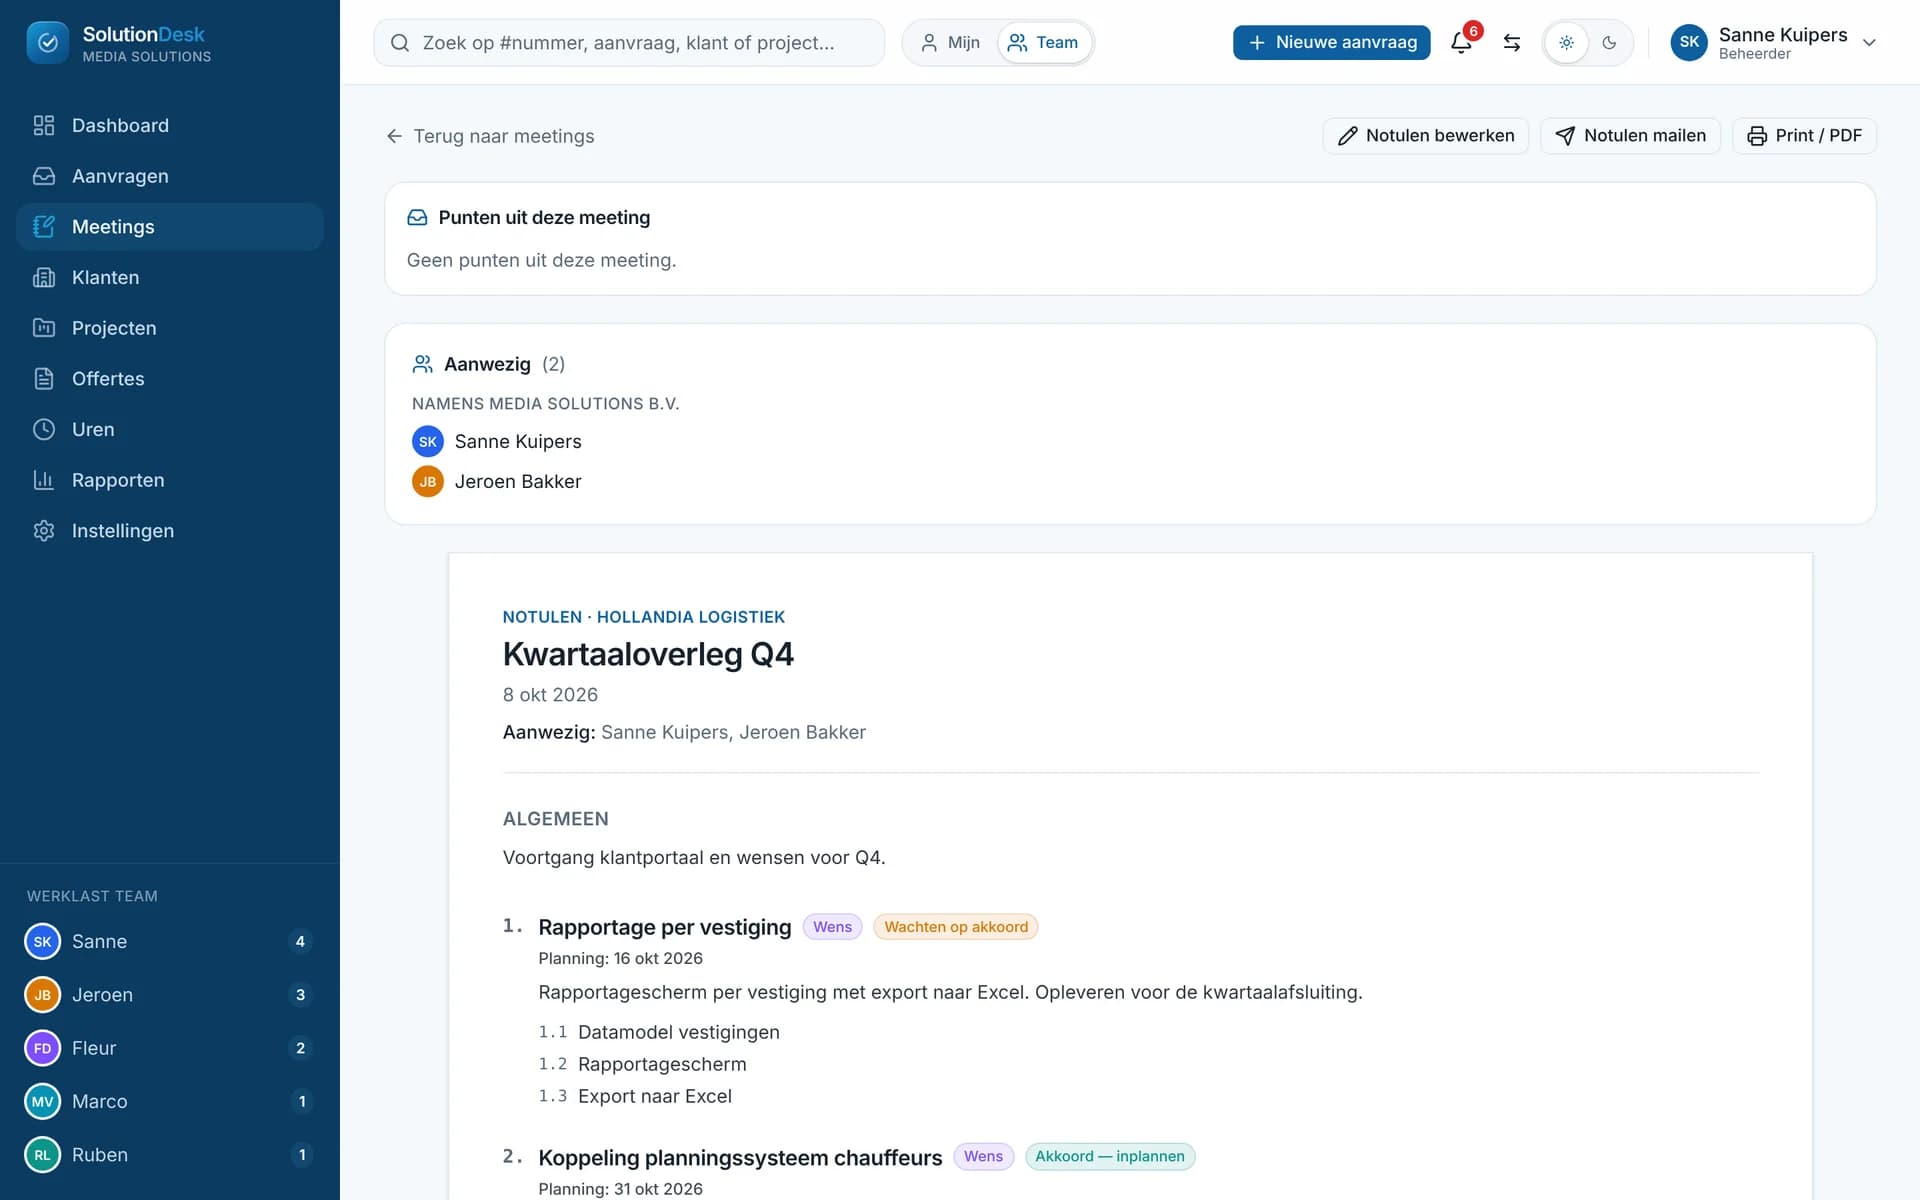
Task: Click Wens tag on Rapportage per vestiging
Action: pyautogui.click(x=832, y=927)
